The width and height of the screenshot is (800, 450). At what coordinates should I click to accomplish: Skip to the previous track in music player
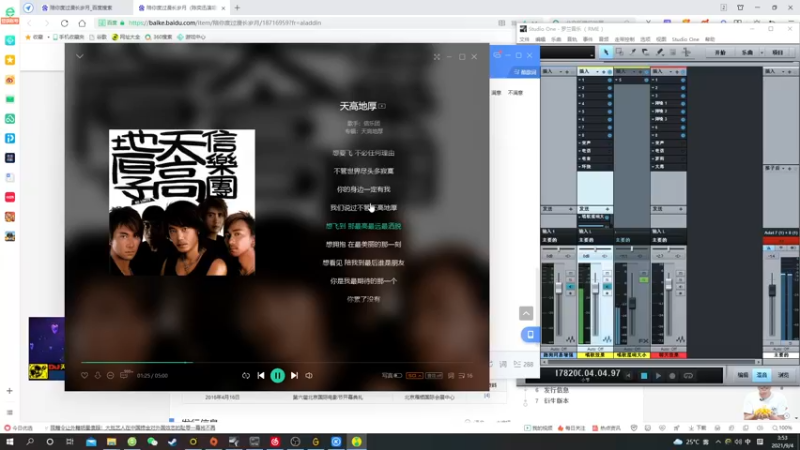tap(261, 376)
